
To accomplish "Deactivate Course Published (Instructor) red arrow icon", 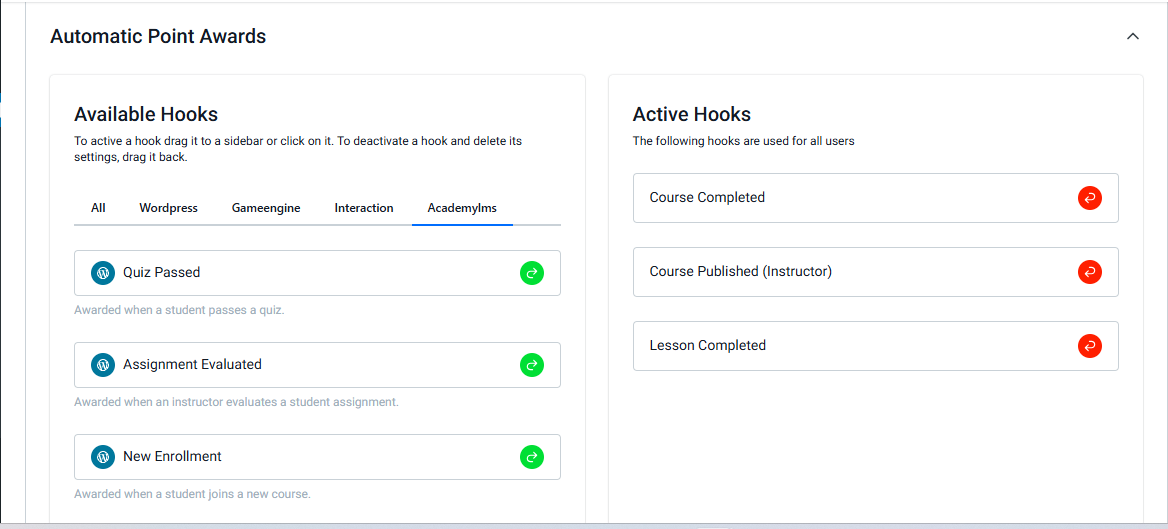I will 1090,272.
